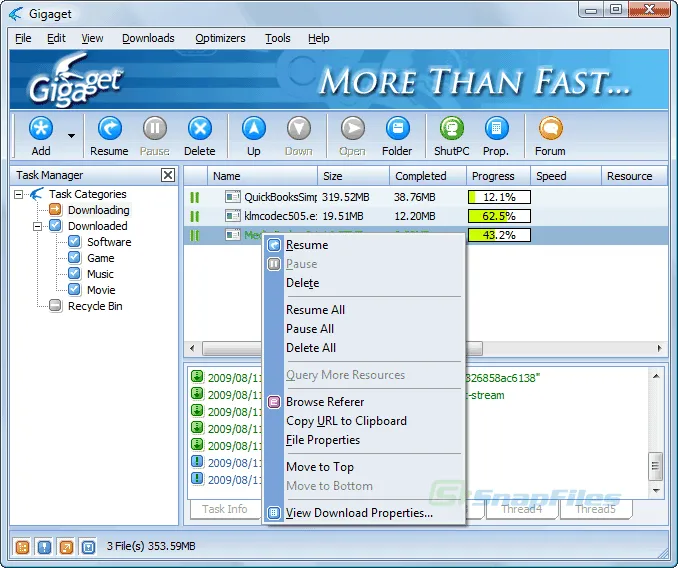This screenshot has height=568, width=678.
Task: Click the Pause toolbar icon
Action: (155, 128)
